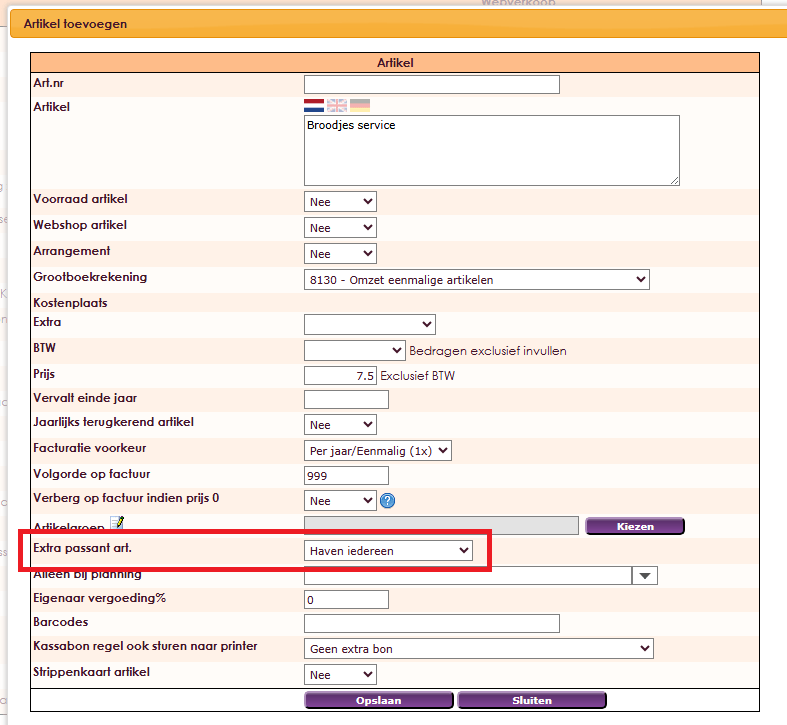Viewport: 787px width, 725px height.
Task: Expand the Alleen bij planning arrow
Action: [x=646, y=575]
